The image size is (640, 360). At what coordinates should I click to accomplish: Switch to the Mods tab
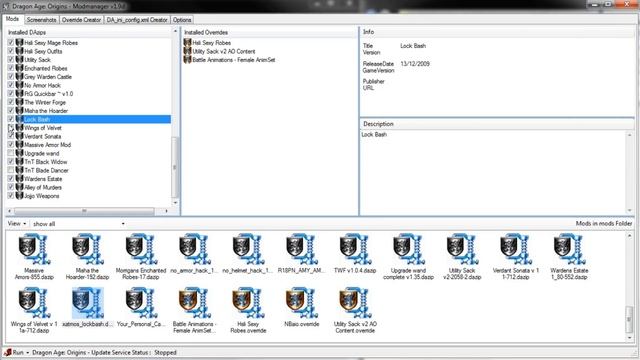[x=12, y=19]
